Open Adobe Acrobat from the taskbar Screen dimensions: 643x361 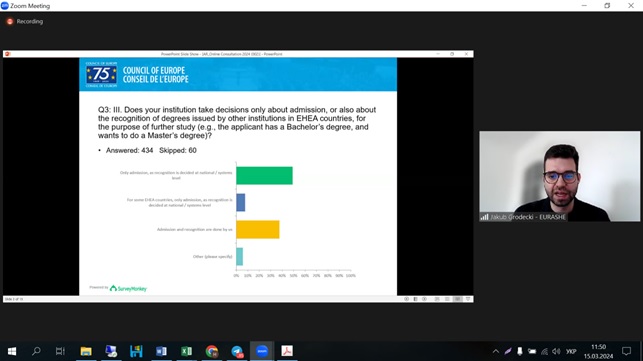coord(287,351)
